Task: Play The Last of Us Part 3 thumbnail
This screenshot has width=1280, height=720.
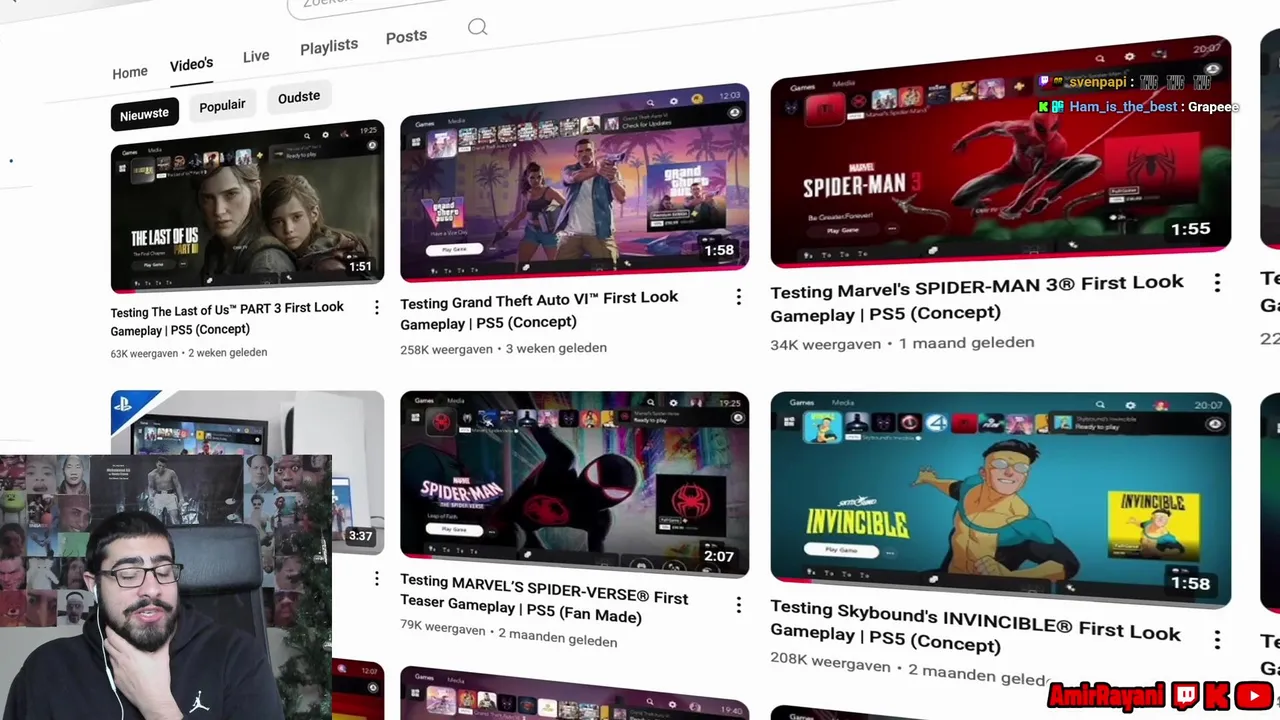Action: (x=247, y=206)
